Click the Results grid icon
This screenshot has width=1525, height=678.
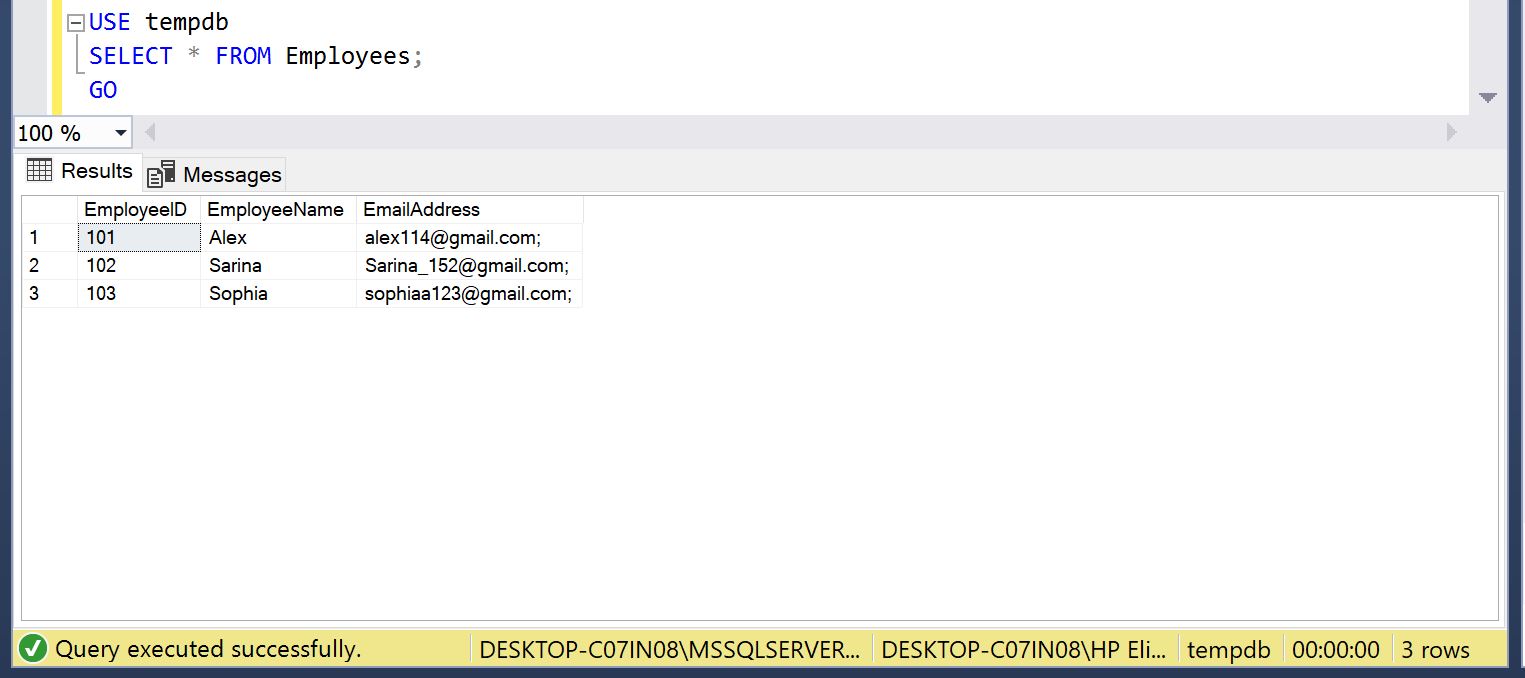pyautogui.click(x=39, y=170)
